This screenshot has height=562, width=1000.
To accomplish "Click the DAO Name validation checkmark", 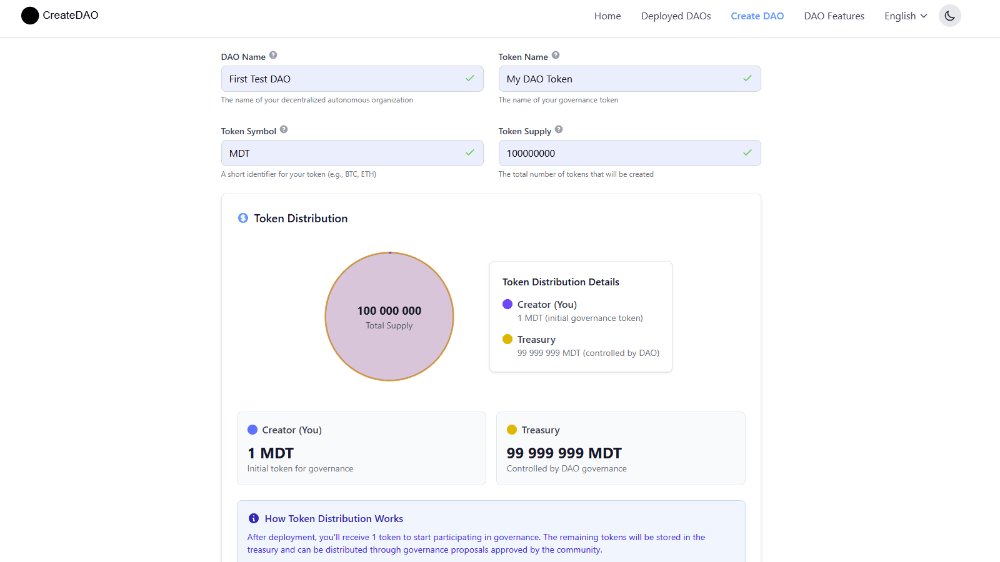I will coord(470,78).
